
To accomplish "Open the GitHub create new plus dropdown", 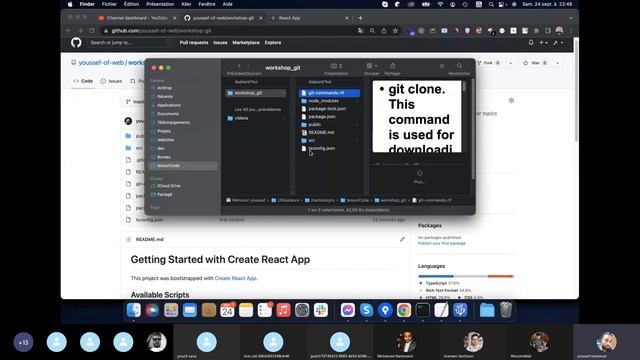I will tap(544, 42).
